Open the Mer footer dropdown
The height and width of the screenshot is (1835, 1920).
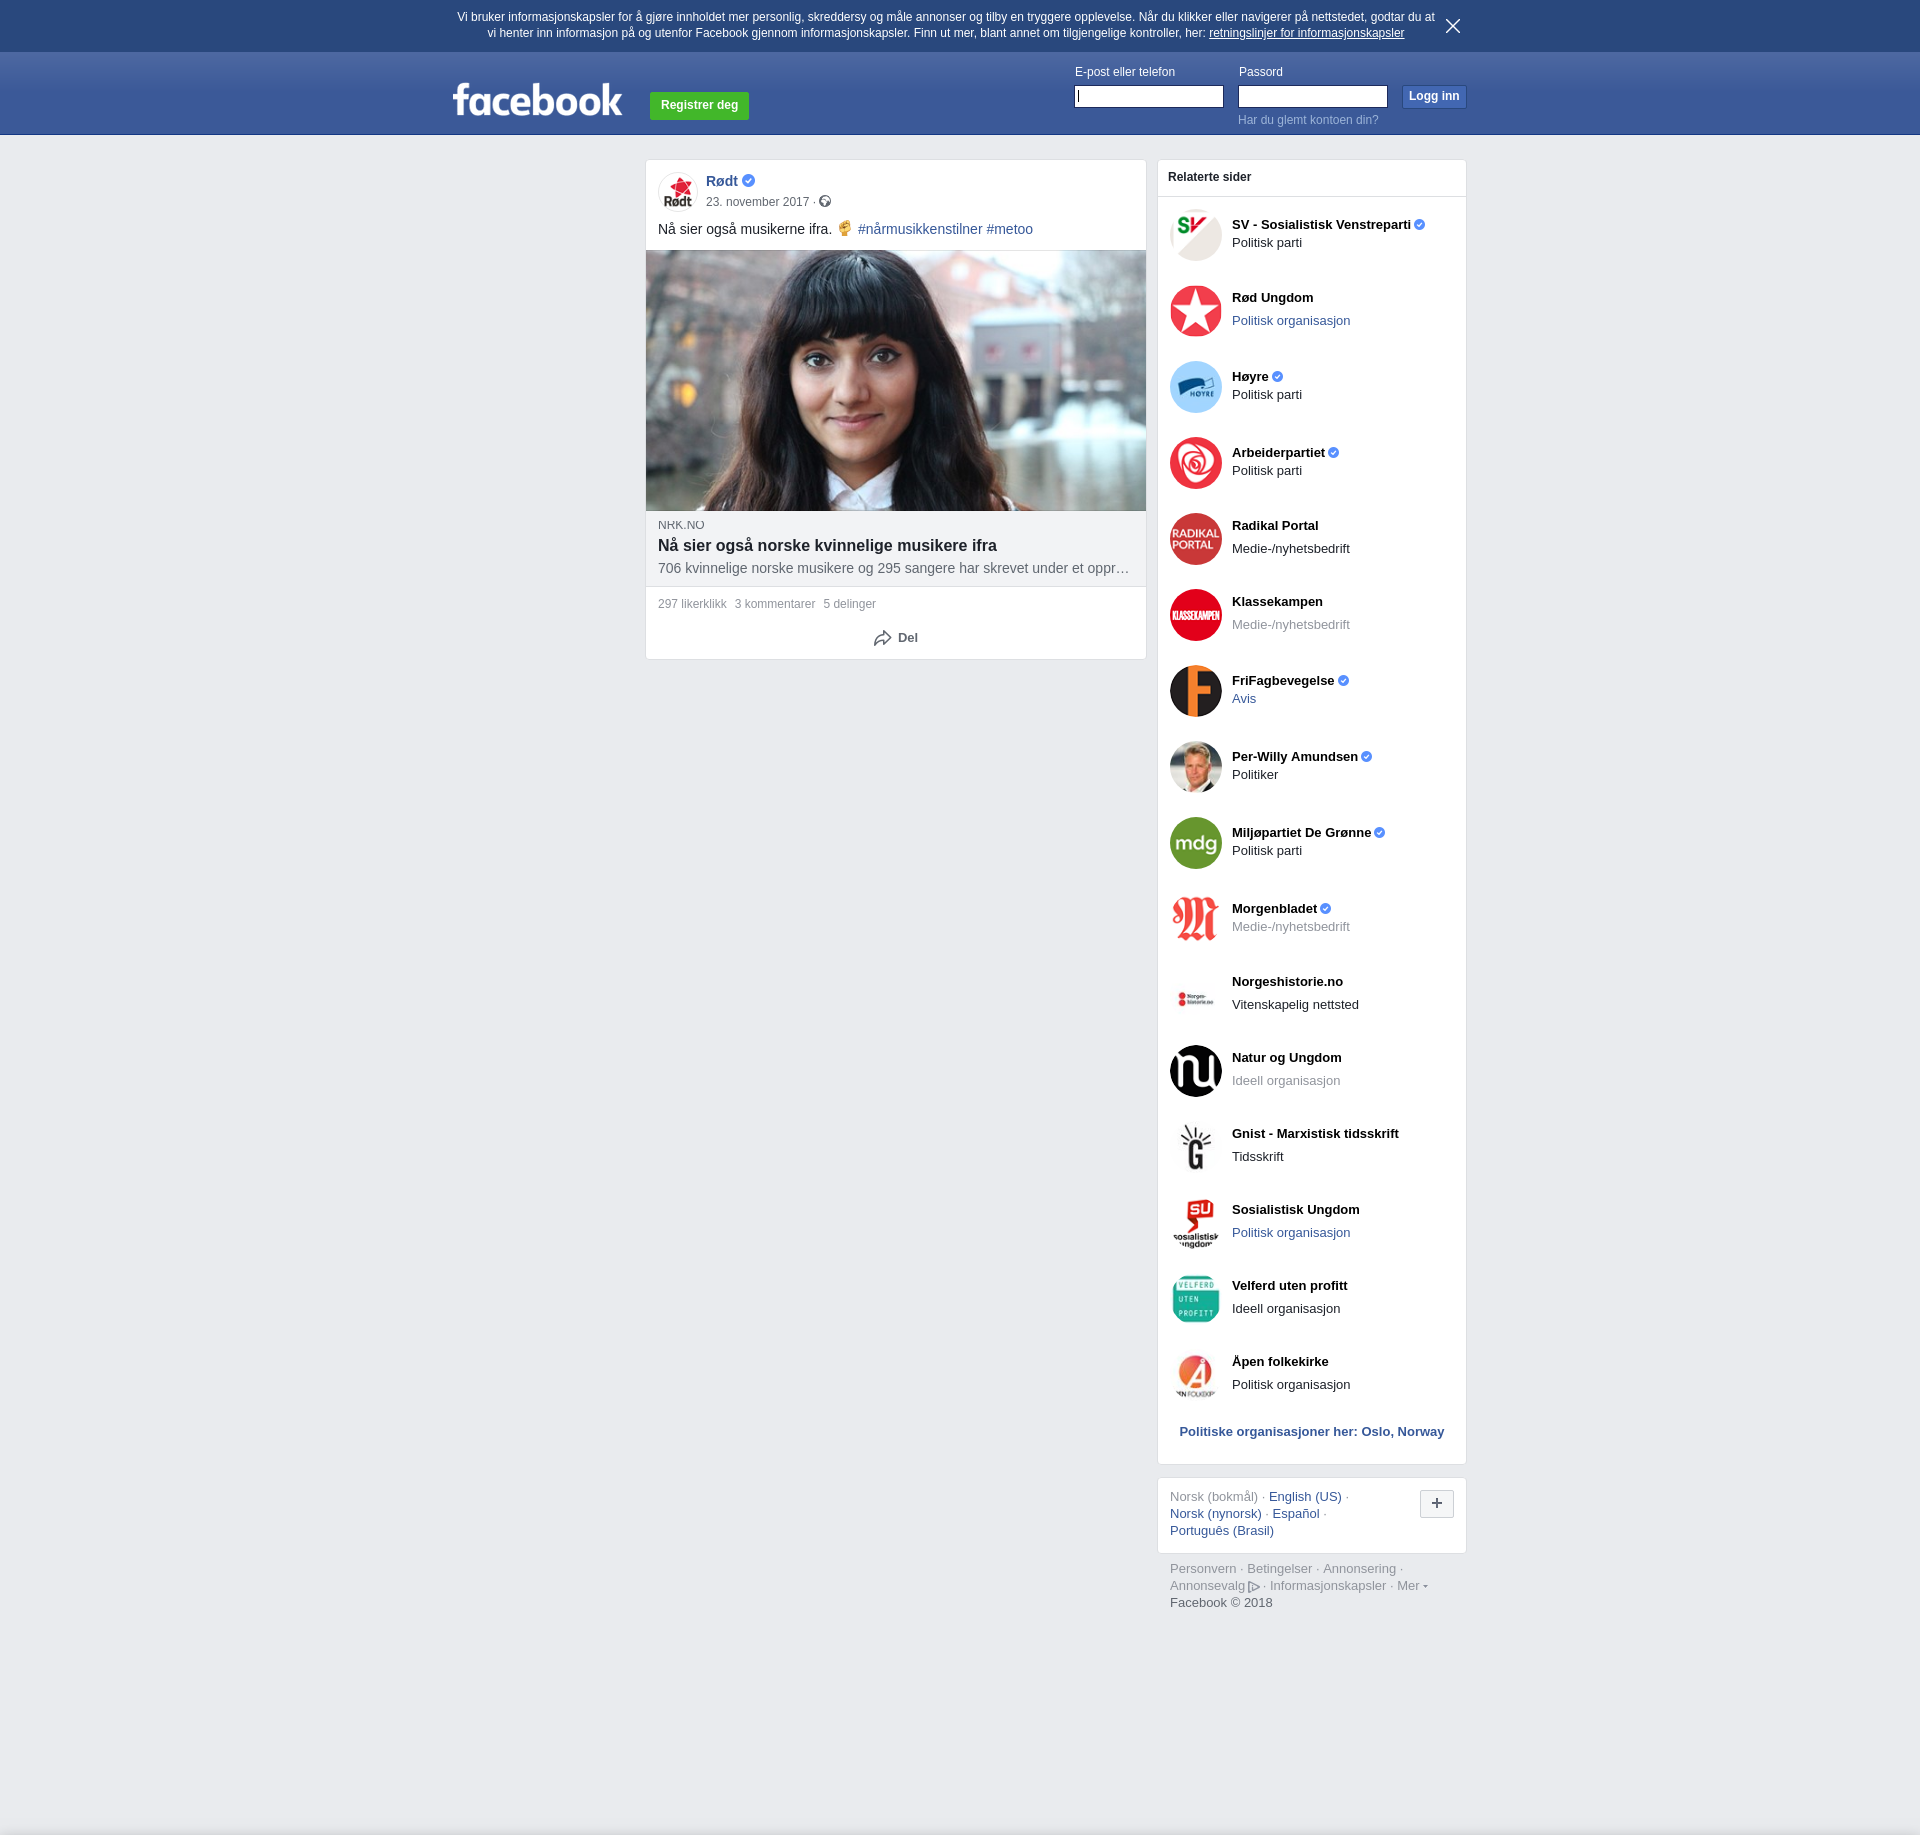click(1411, 1586)
